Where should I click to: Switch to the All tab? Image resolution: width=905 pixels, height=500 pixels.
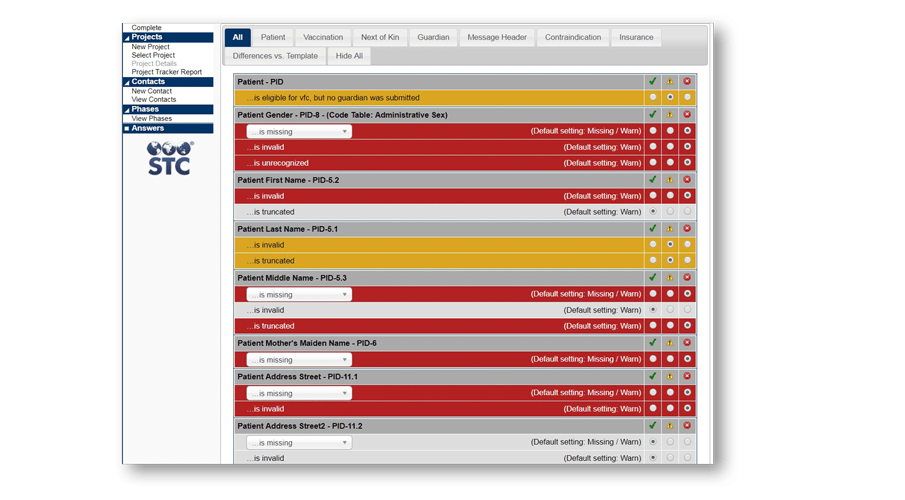pos(237,38)
